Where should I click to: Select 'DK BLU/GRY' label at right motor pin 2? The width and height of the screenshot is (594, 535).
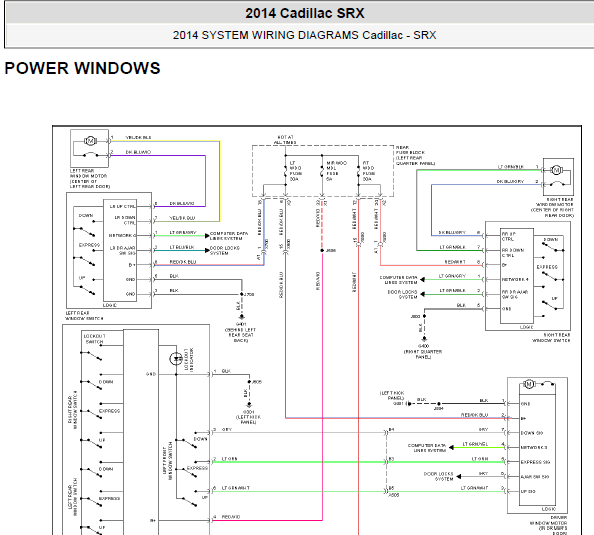(x=510, y=181)
